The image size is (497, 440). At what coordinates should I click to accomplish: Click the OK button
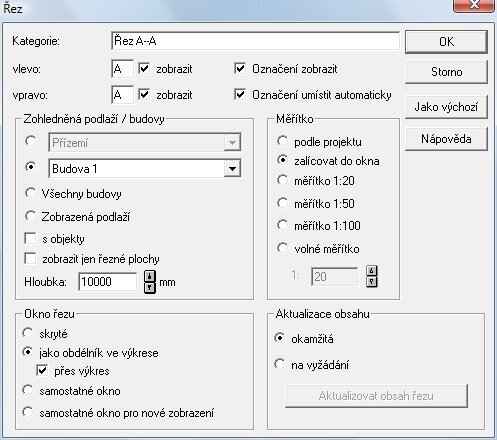point(446,42)
